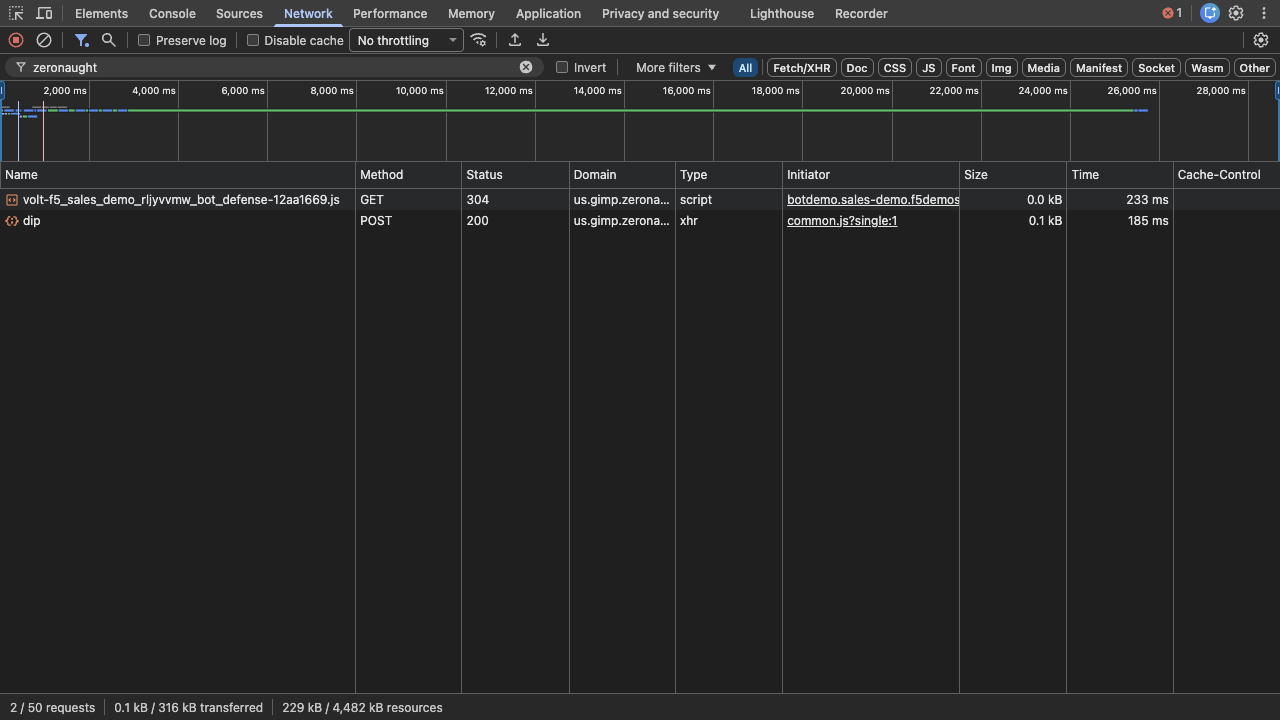
Task: Stop recording network log
Action: pos(15,40)
